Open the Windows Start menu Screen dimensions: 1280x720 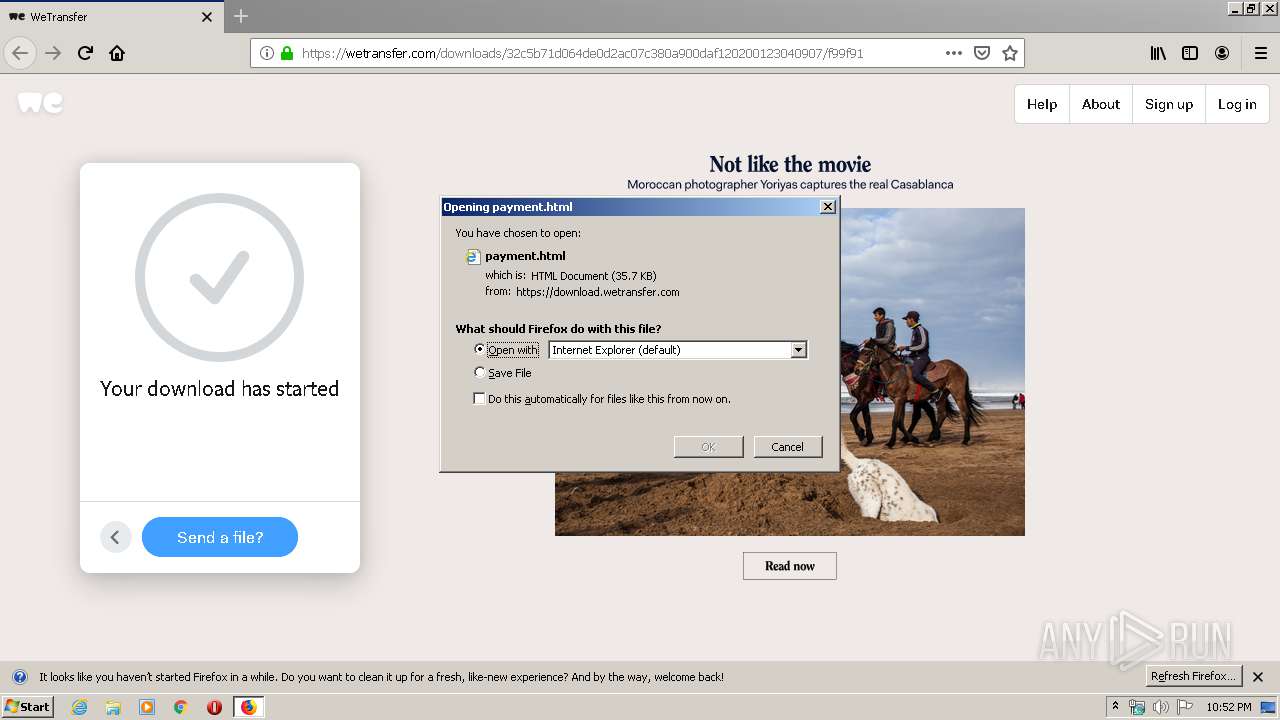click(x=27, y=706)
